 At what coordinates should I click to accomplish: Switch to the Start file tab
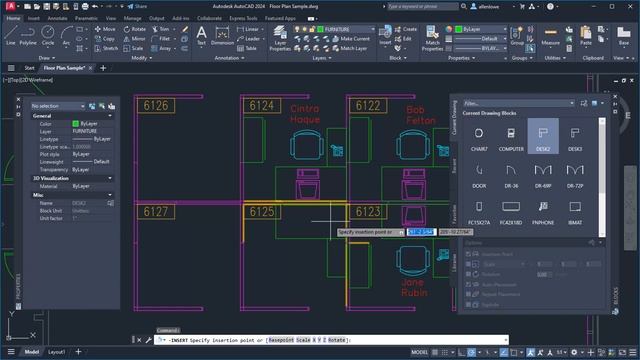click(x=29, y=68)
